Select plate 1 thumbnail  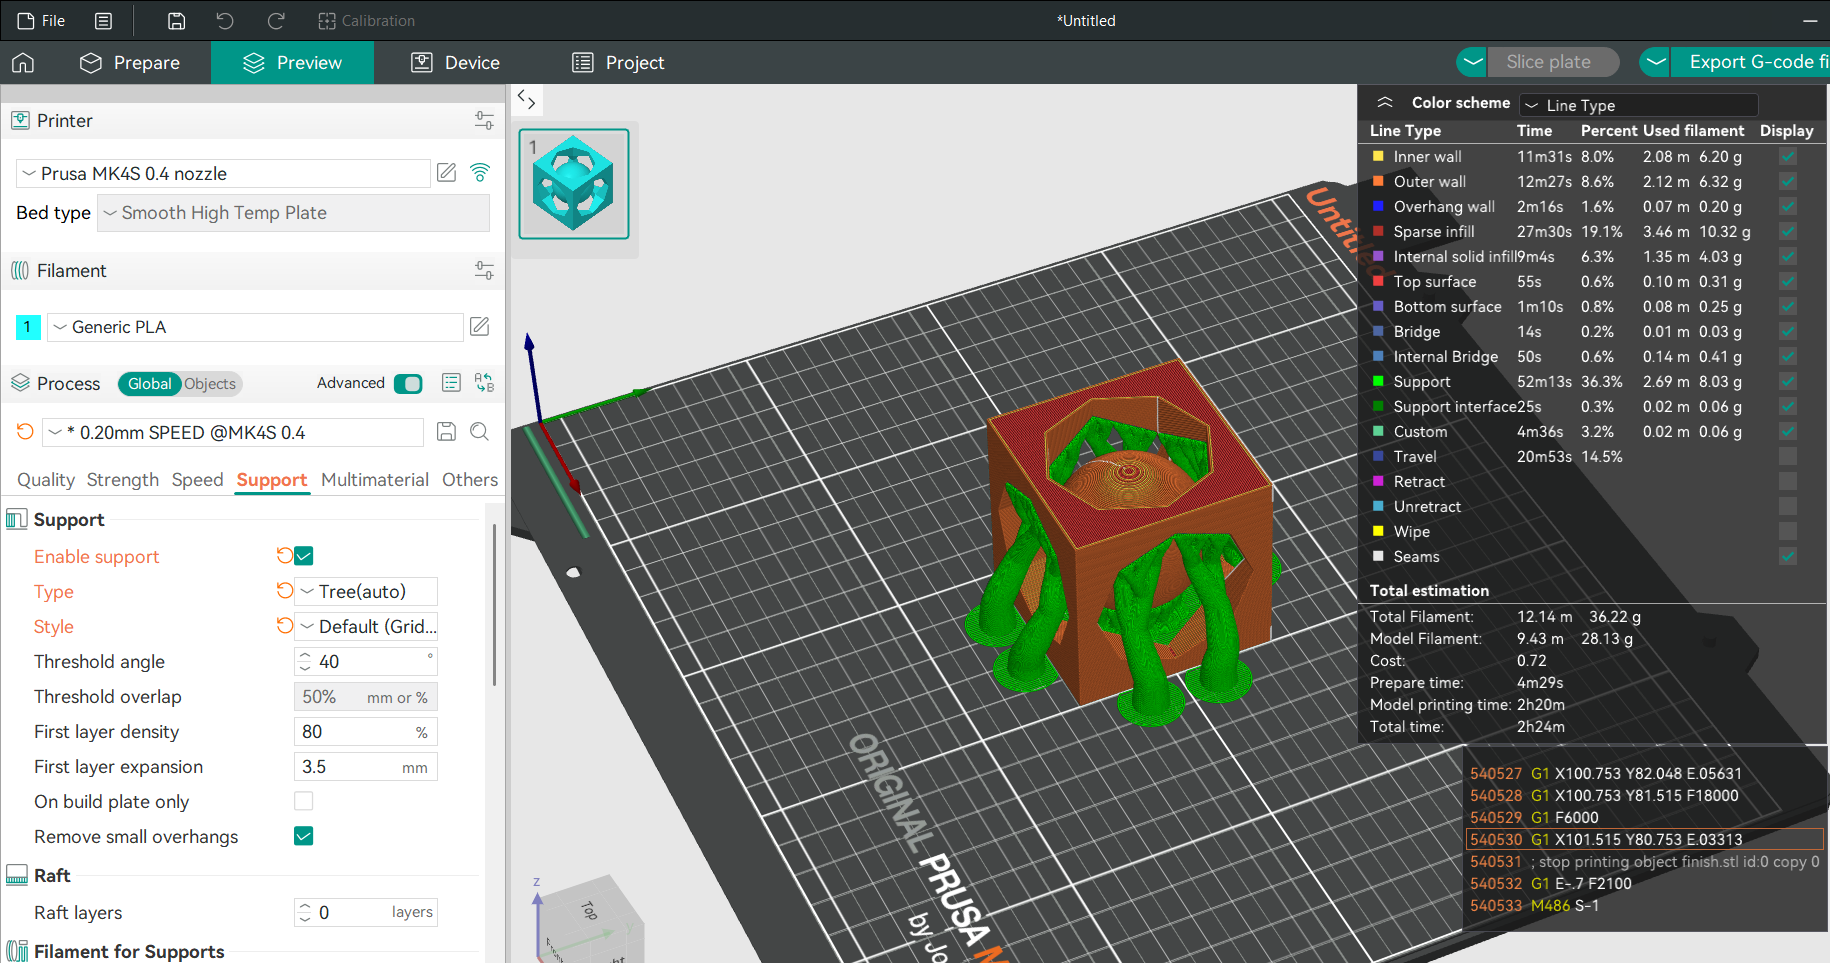574,184
